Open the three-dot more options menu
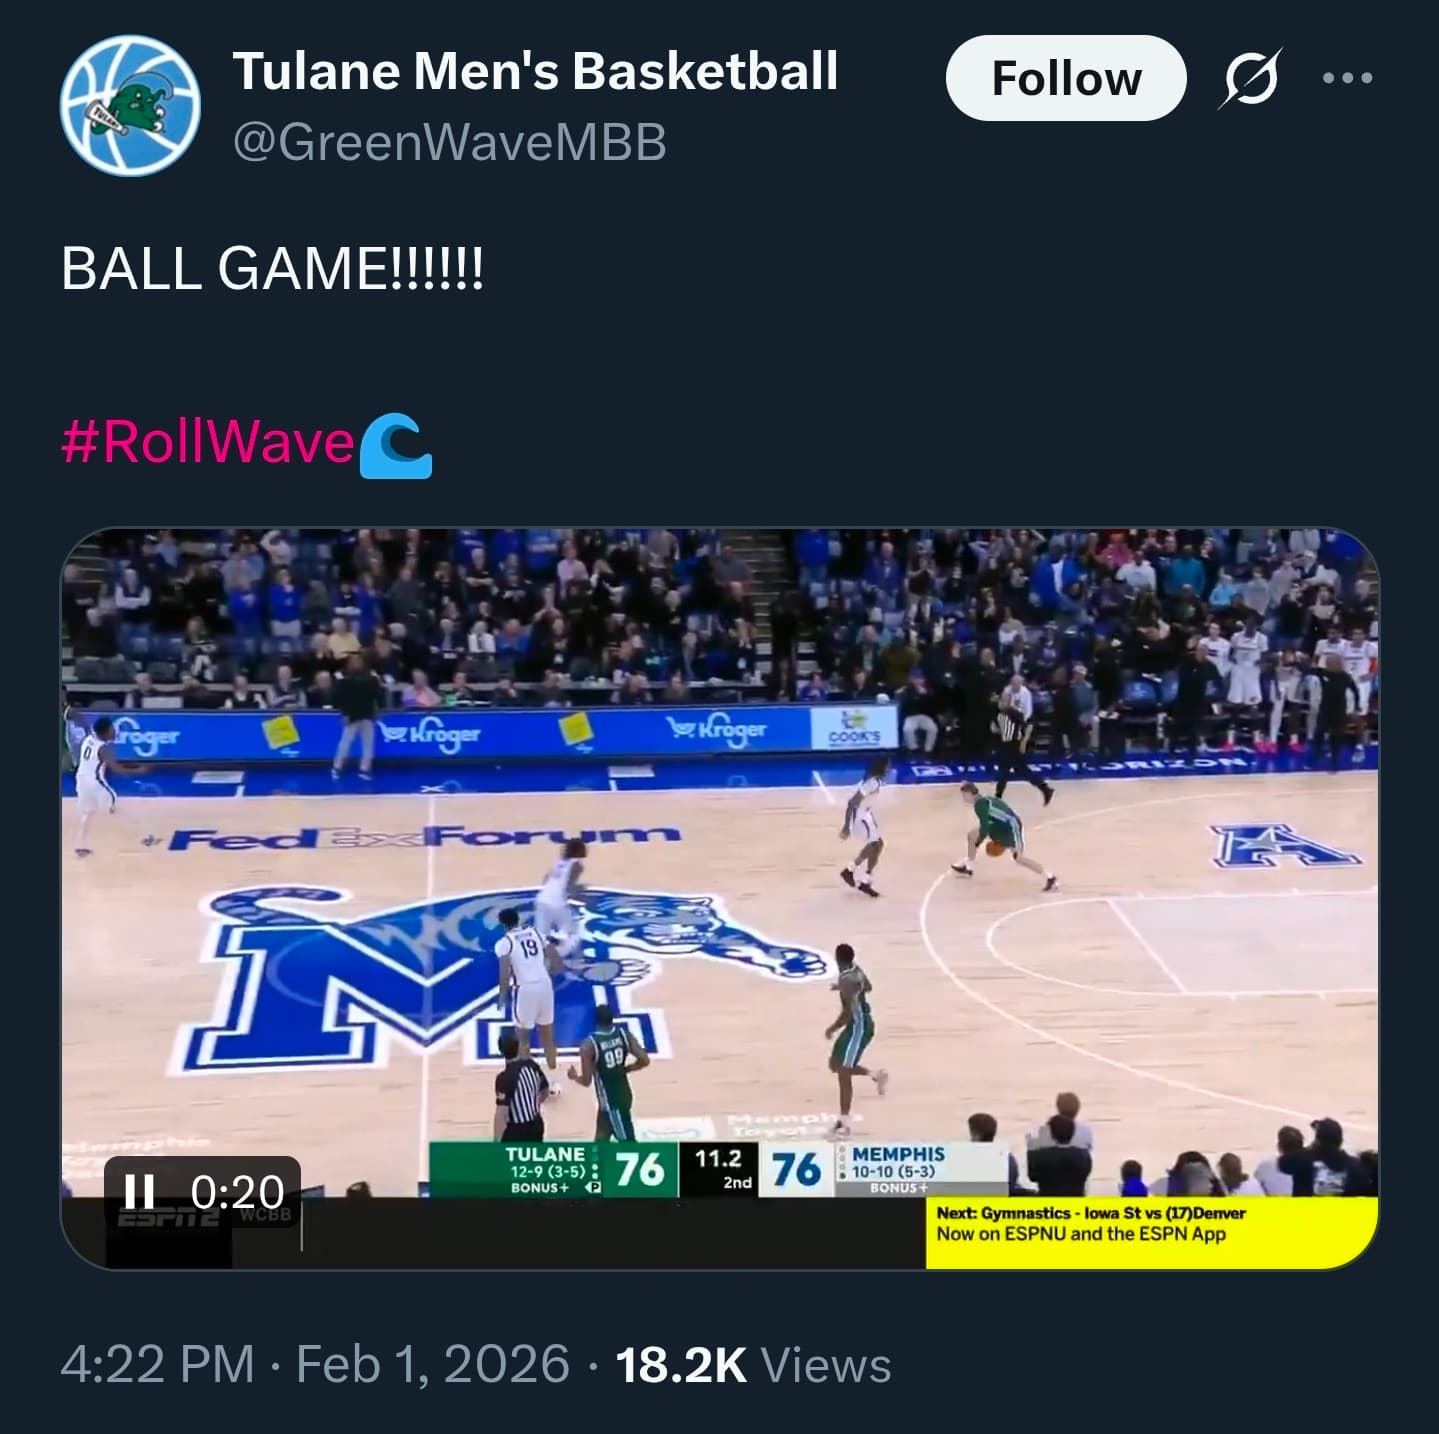Viewport: 1439px width, 1434px height. click(1346, 78)
